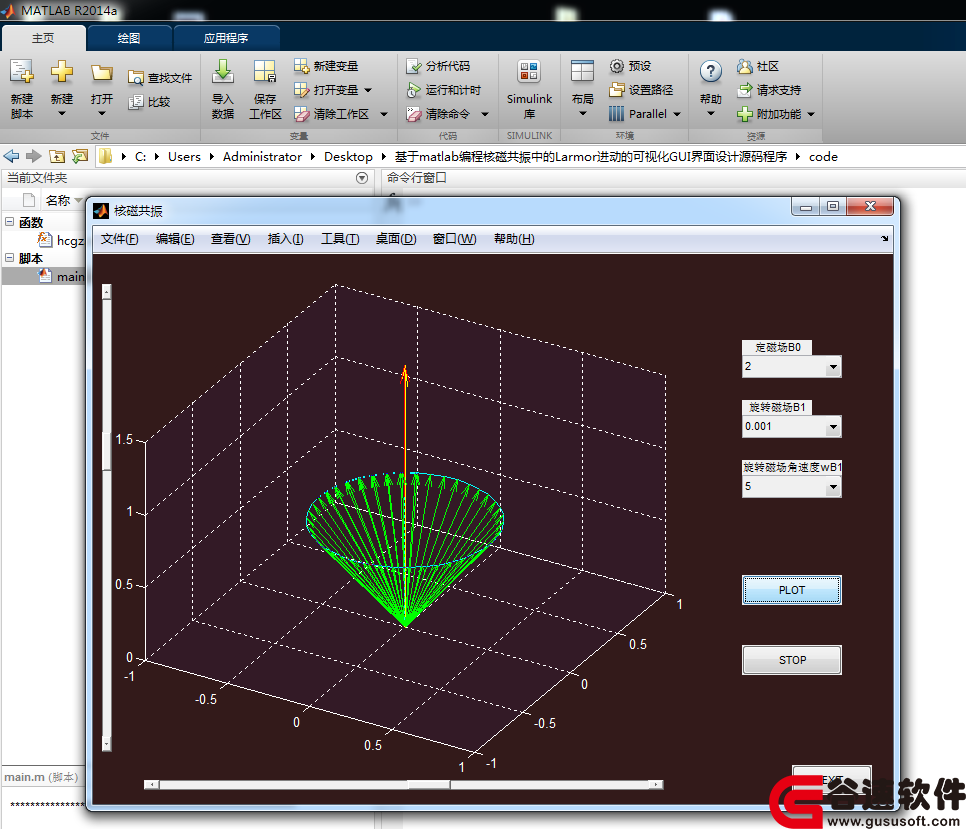Click the 打开变量 open variable icon
The width and height of the screenshot is (966, 829).
pos(301,90)
